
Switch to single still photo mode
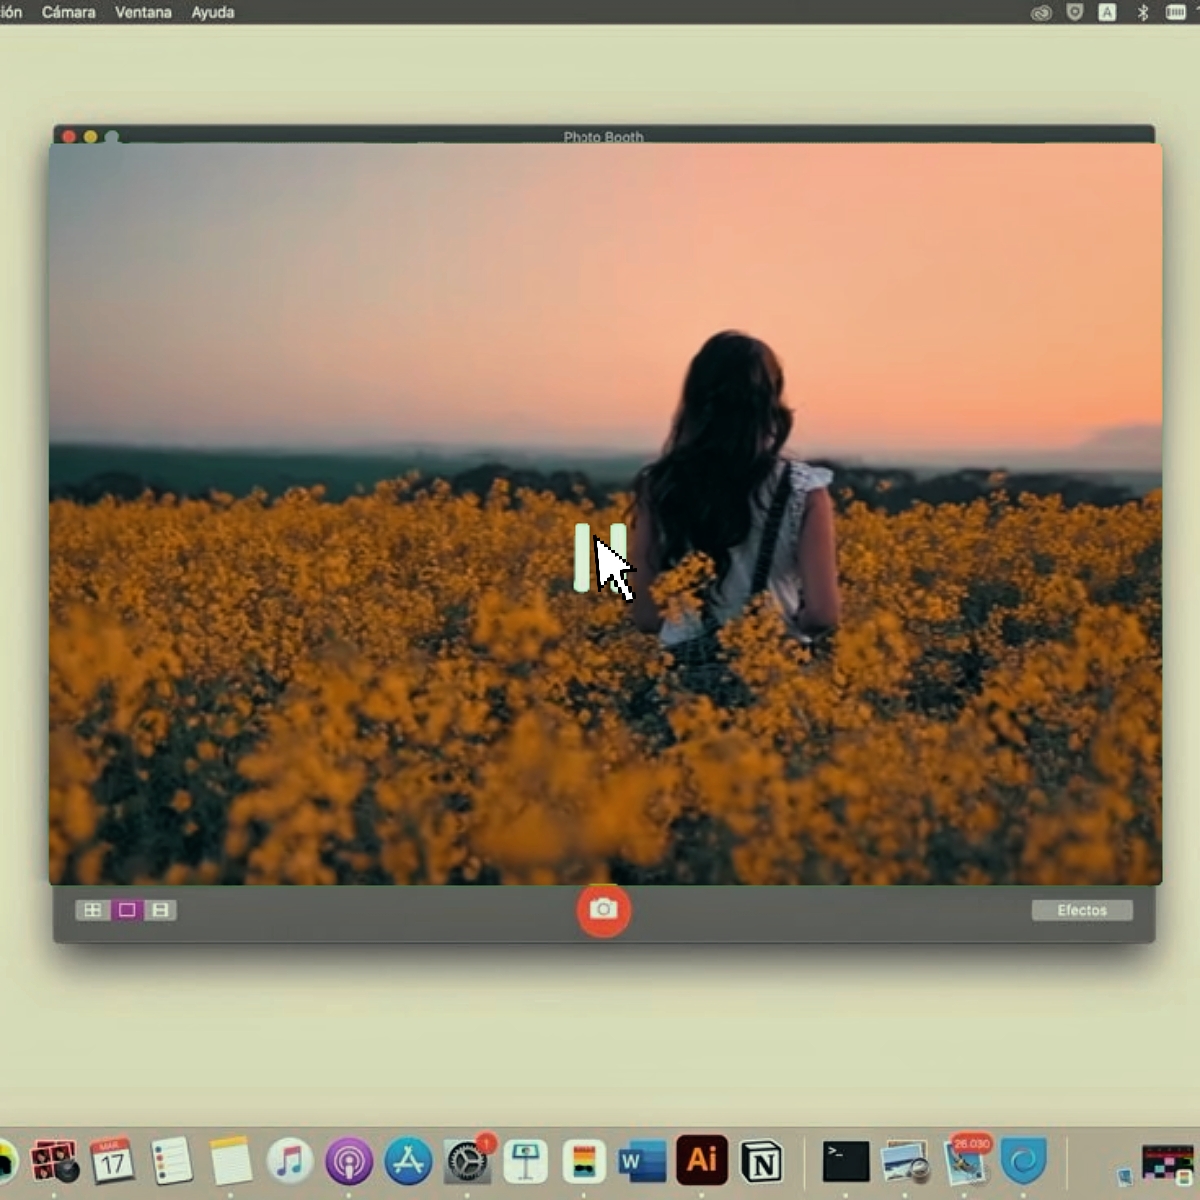(x=127, y=910)
